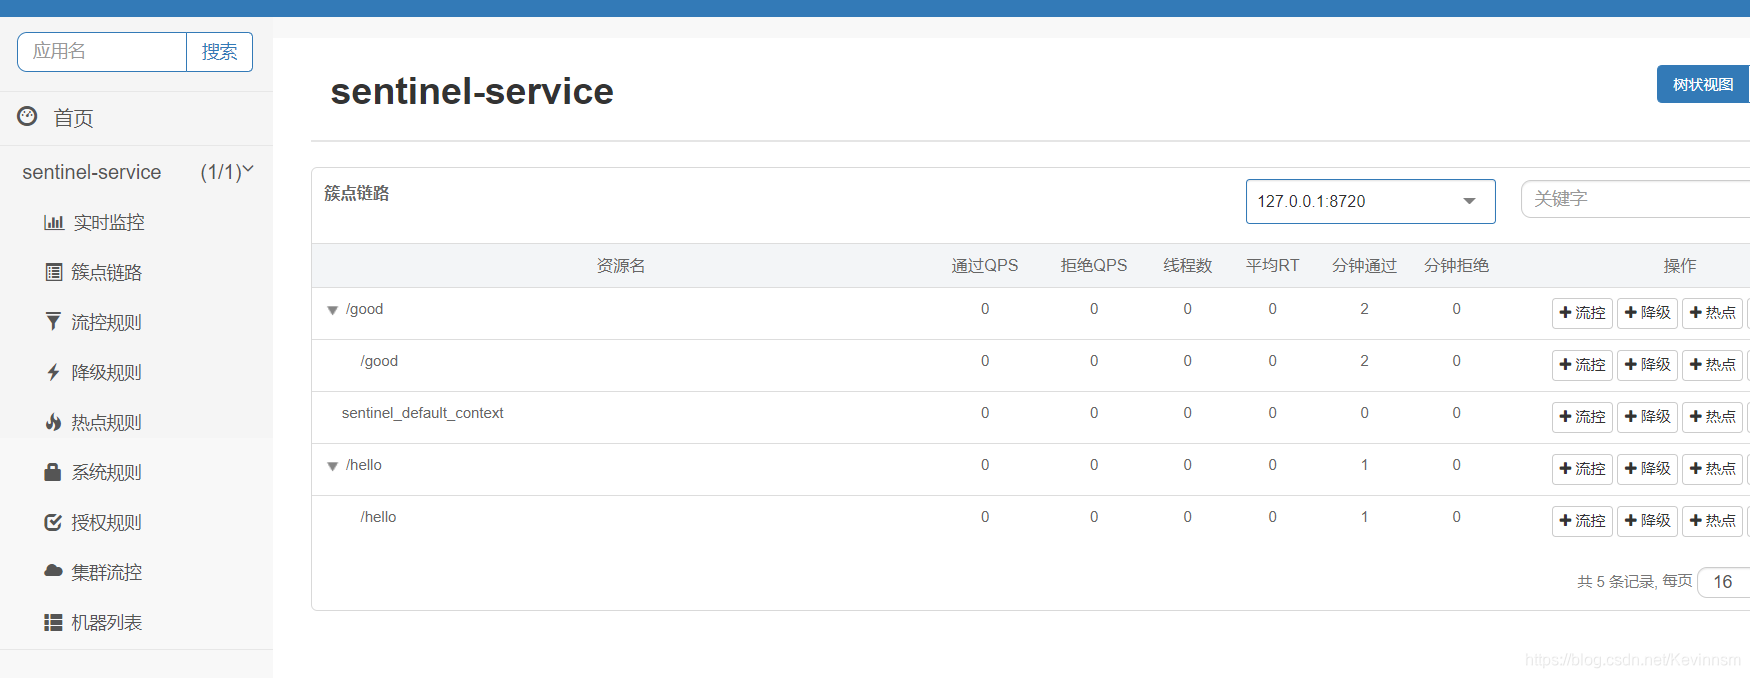Click the 资源名 column header
1750x678 pixels.
pyautogui.click(x=620, y=266)
